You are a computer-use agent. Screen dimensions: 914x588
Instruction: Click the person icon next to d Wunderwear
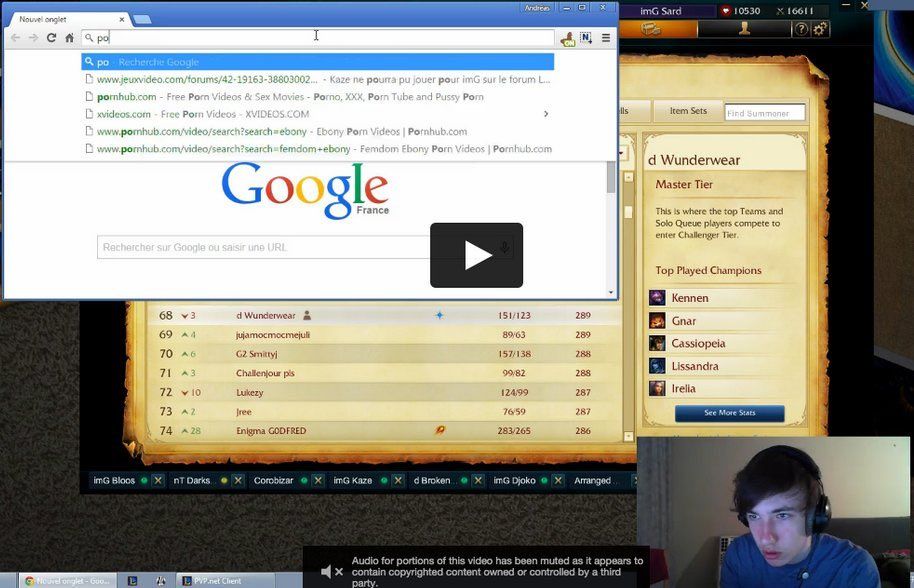pyautogui.click(x=307, y=315)
